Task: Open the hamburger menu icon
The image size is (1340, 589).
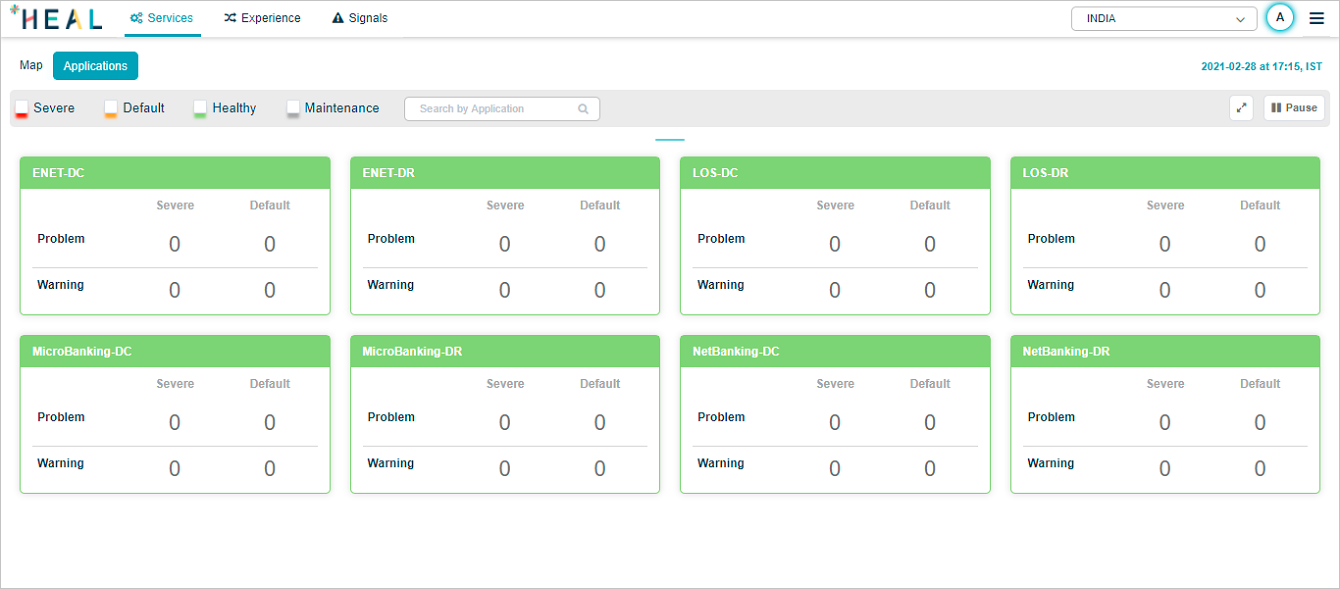Action: (1316, 18)
